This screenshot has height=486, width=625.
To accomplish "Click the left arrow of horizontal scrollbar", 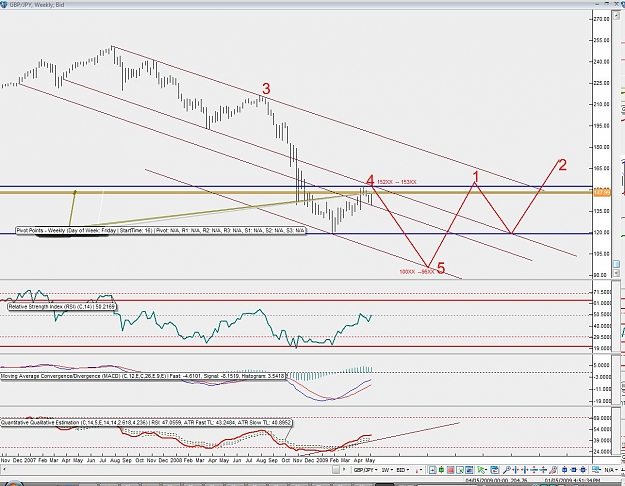I will [x=3, y=470].
